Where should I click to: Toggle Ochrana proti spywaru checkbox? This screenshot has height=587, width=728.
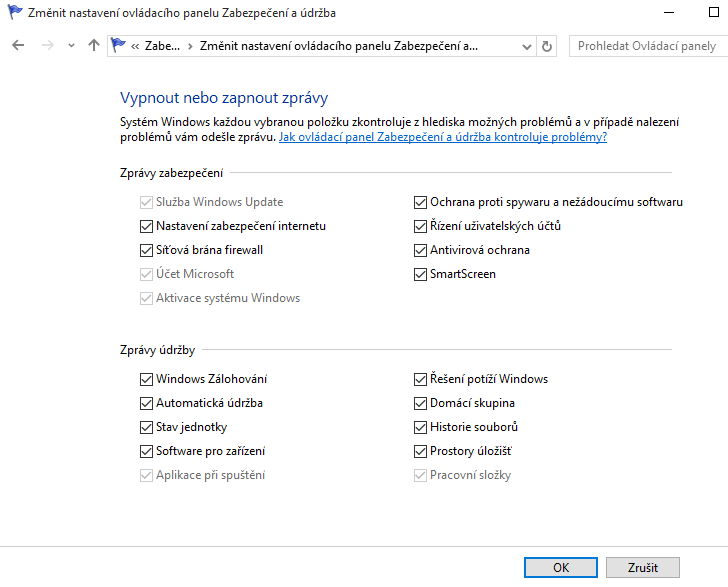point(420,202)
